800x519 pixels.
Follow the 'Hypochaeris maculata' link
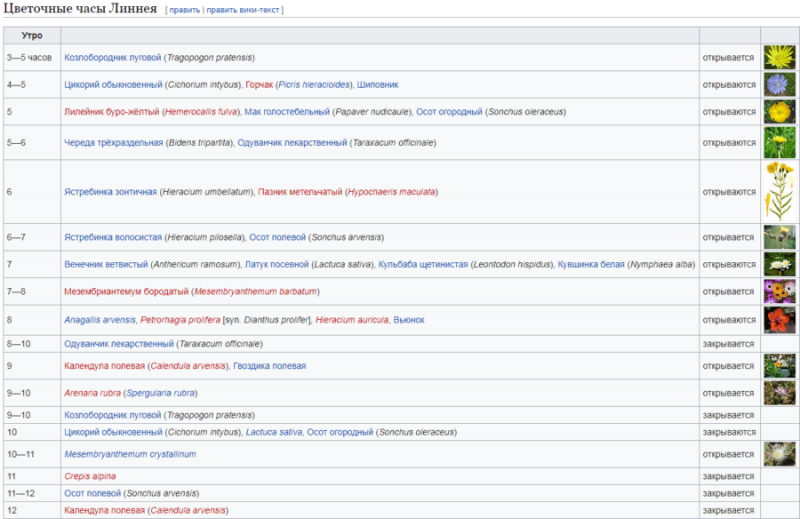click(x=391, y=192)
